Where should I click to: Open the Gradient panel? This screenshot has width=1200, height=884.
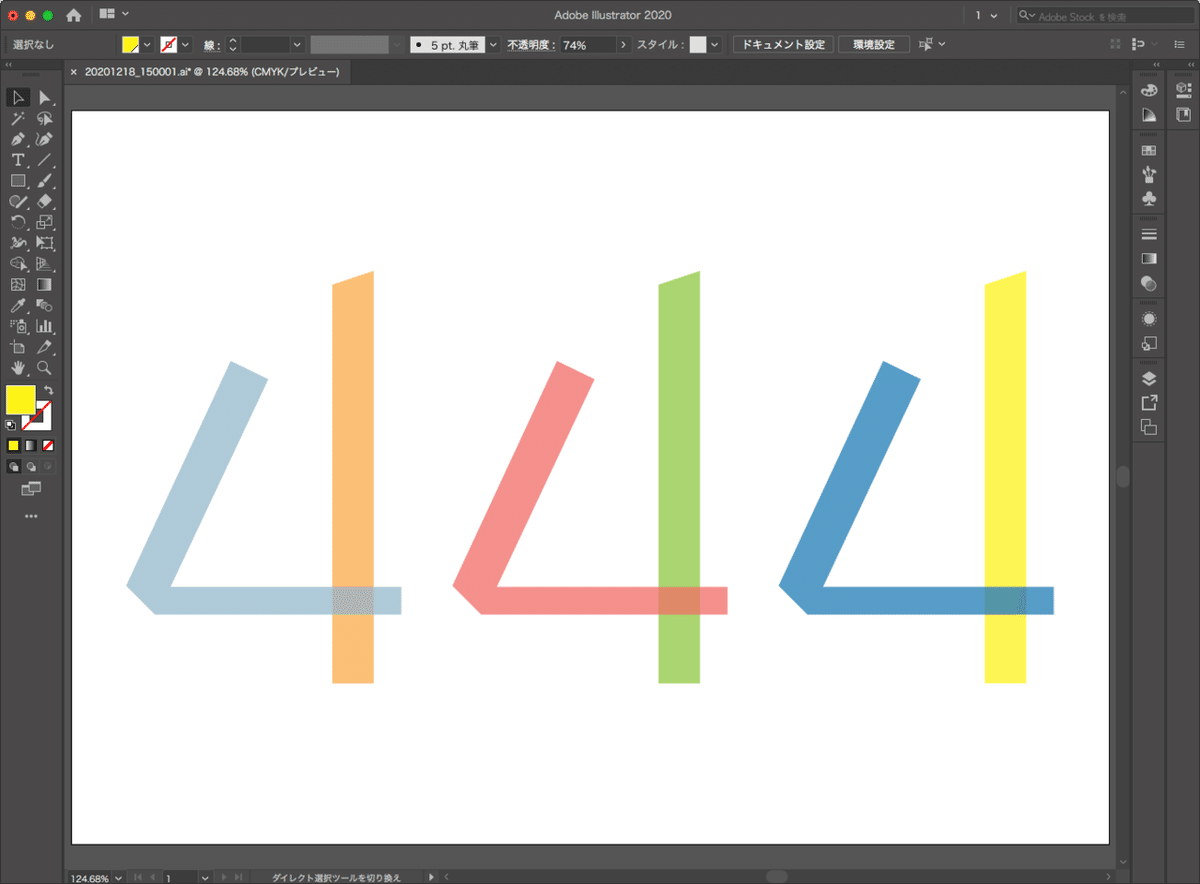tap(1149, 259)
